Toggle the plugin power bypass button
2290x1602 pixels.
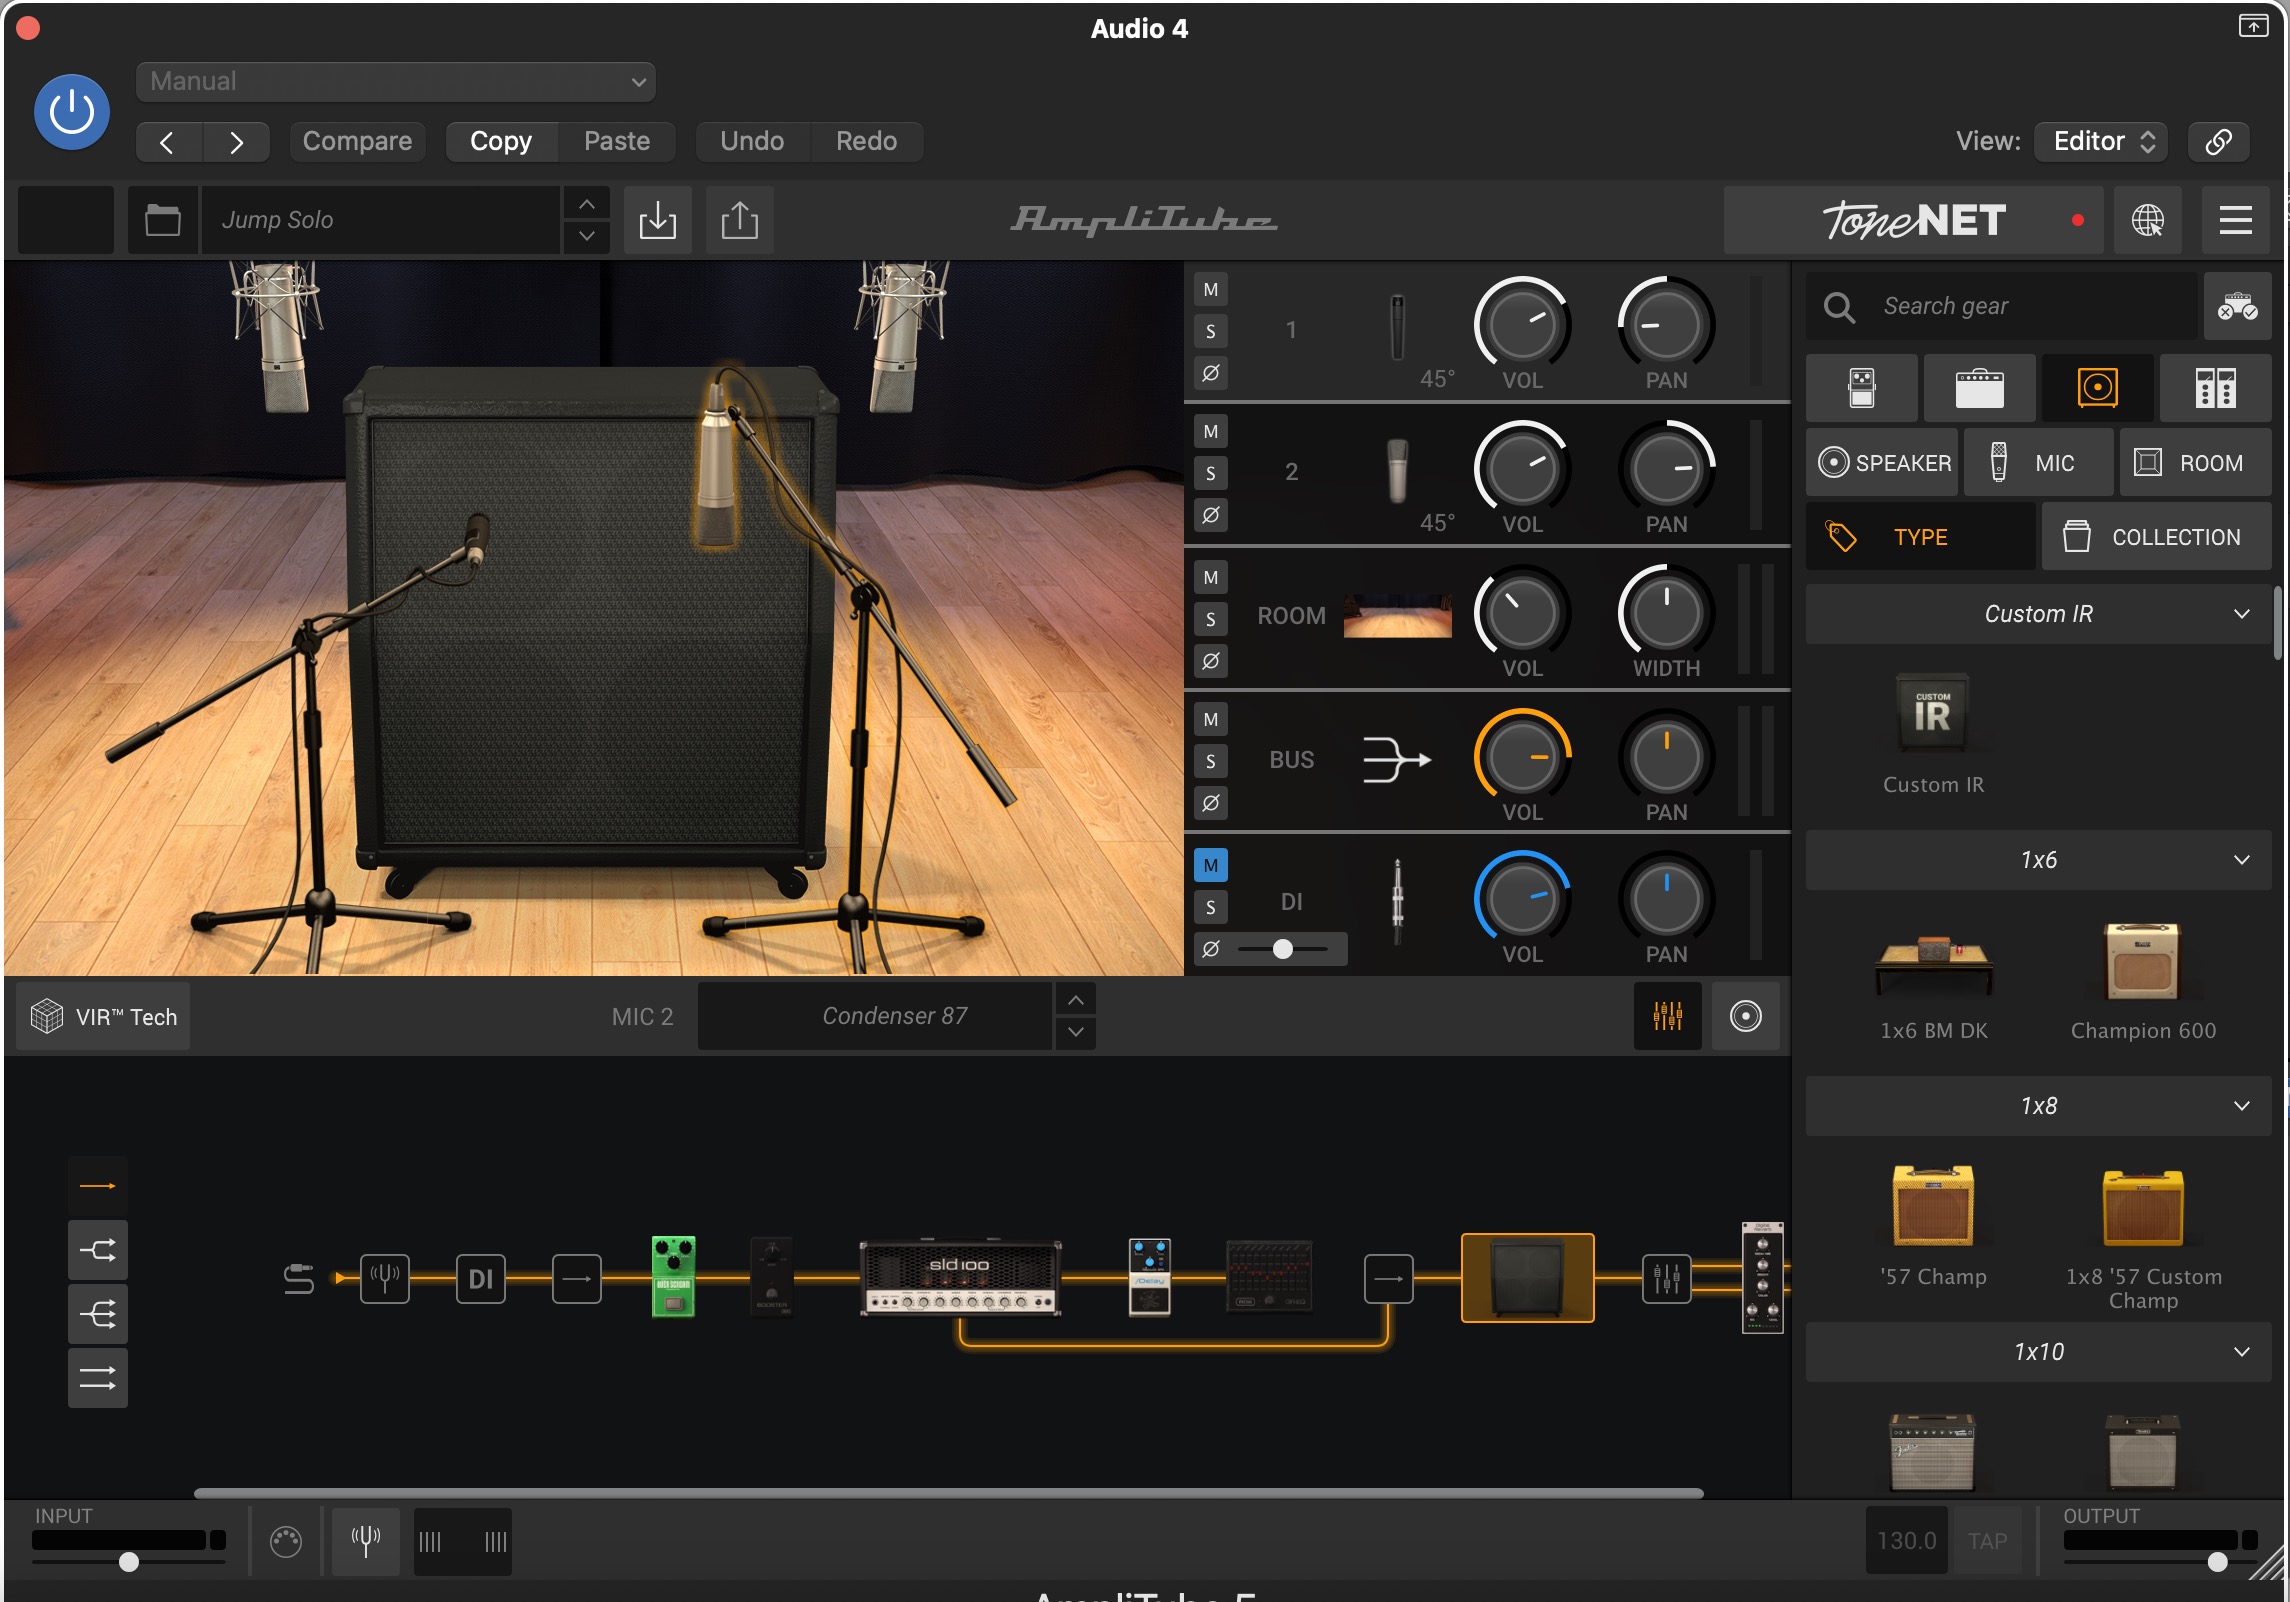click(x=72, y=112)
